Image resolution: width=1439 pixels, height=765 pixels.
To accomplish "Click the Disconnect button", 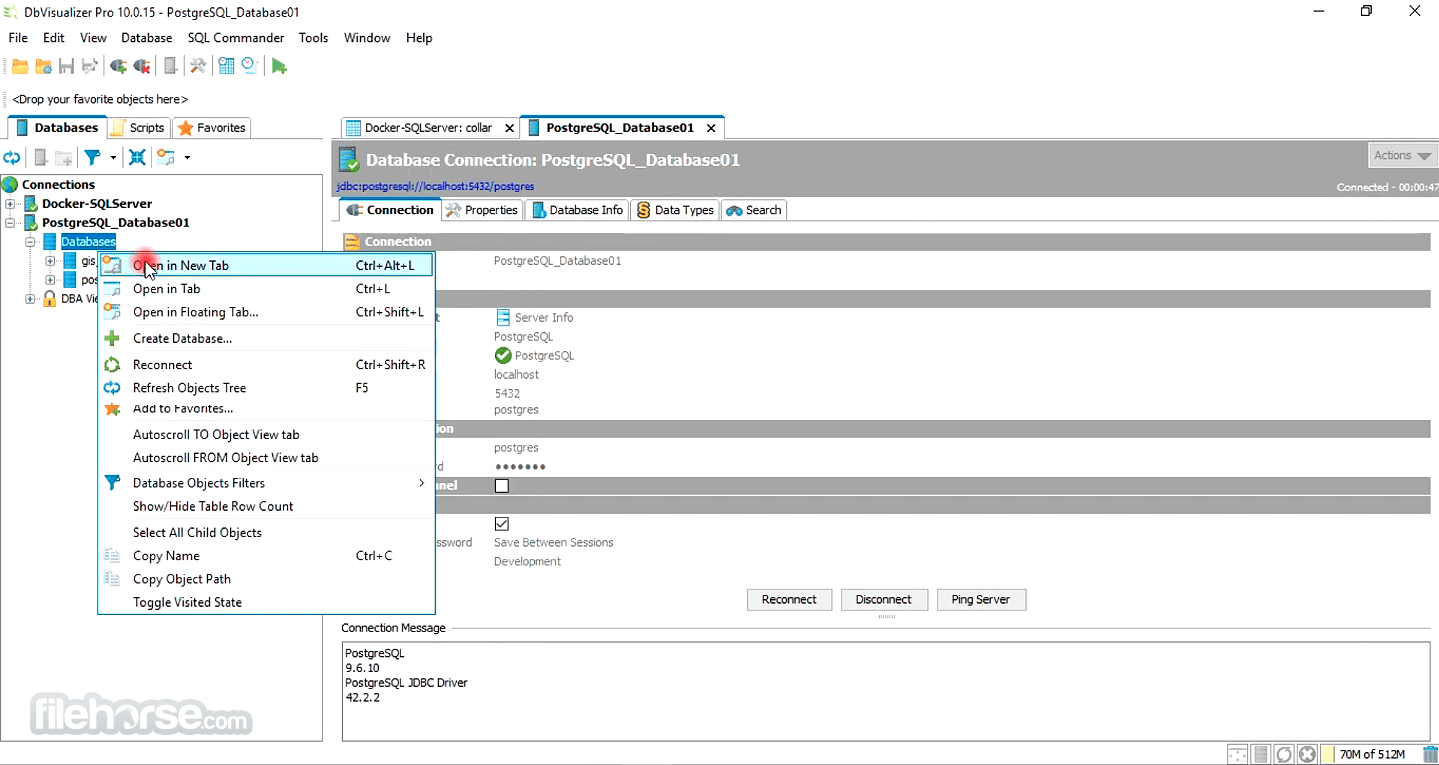I will point(884,600).
